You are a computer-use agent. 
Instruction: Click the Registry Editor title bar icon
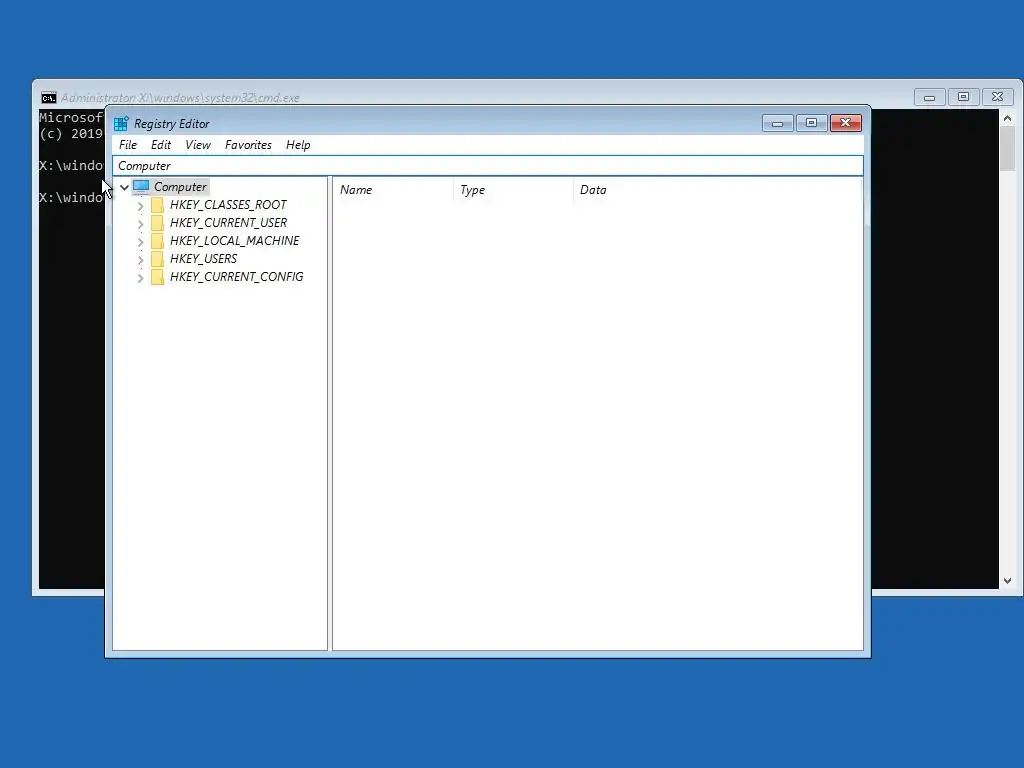[x=121, y=123]
